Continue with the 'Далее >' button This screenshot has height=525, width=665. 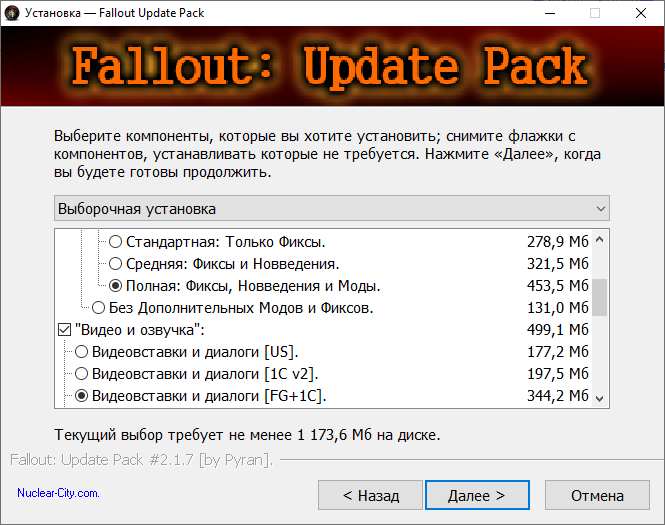tap(478, 495)
